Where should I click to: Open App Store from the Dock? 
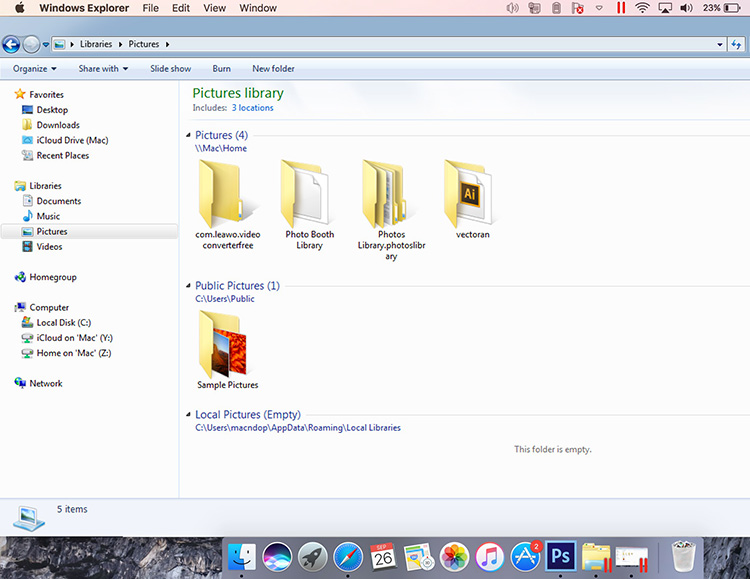click(x=525, y=557)
